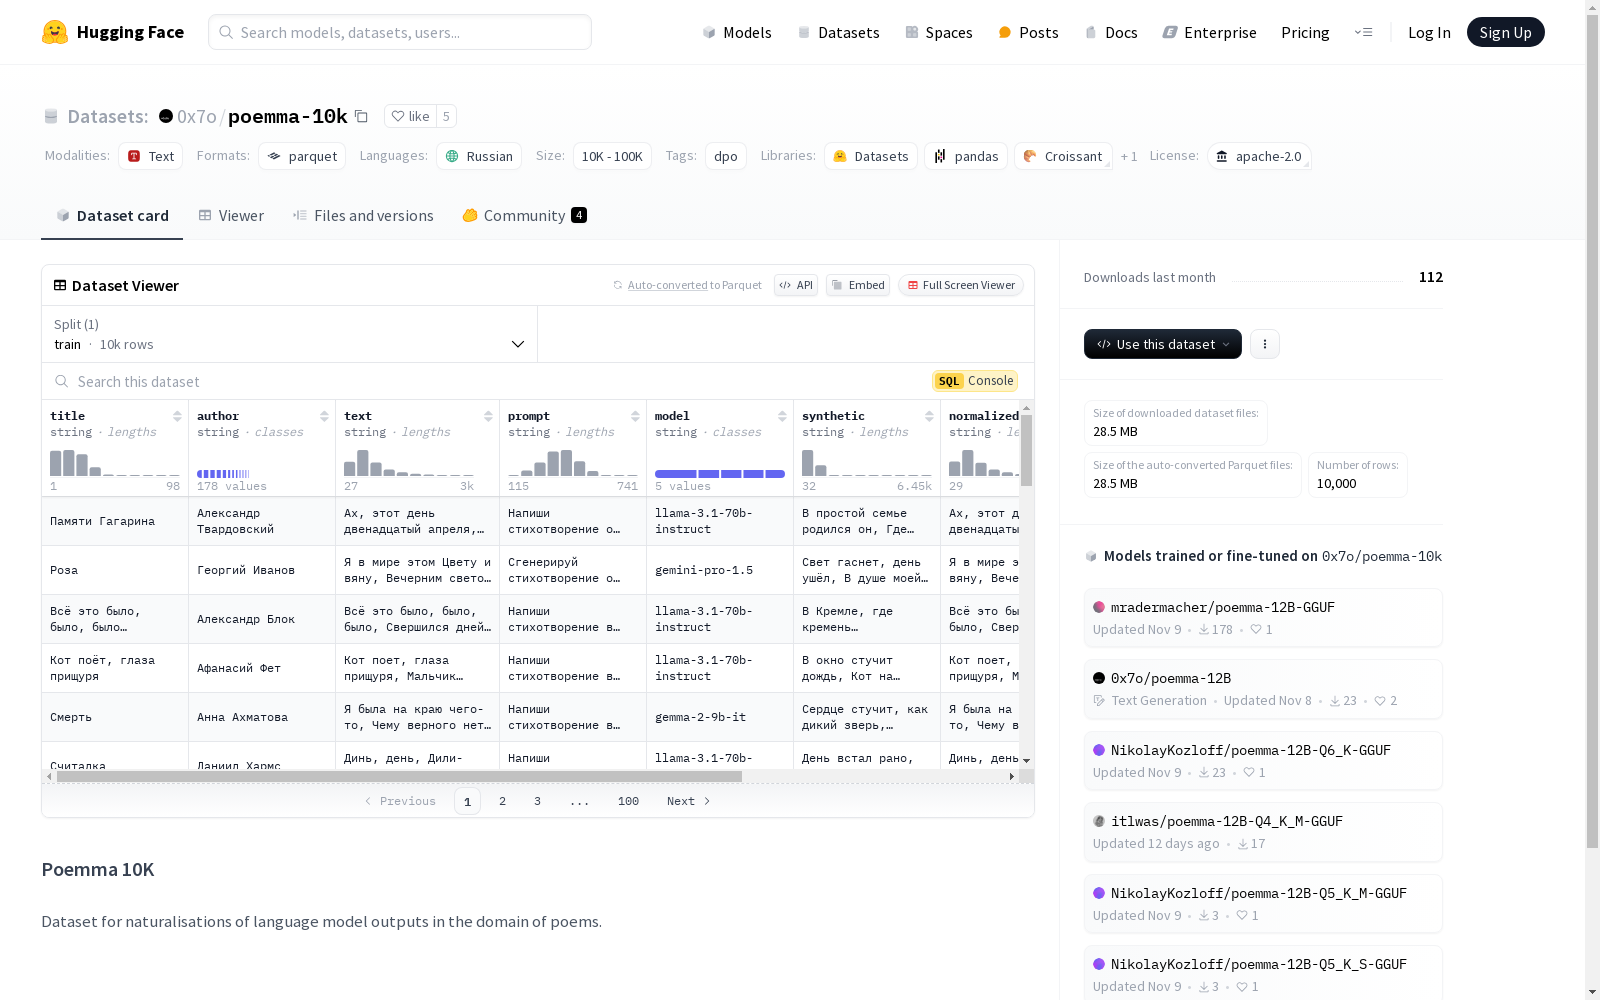1600x1000 pixels.
Task: Click the table horizontal scrollbar
Action: pos(399,776)
